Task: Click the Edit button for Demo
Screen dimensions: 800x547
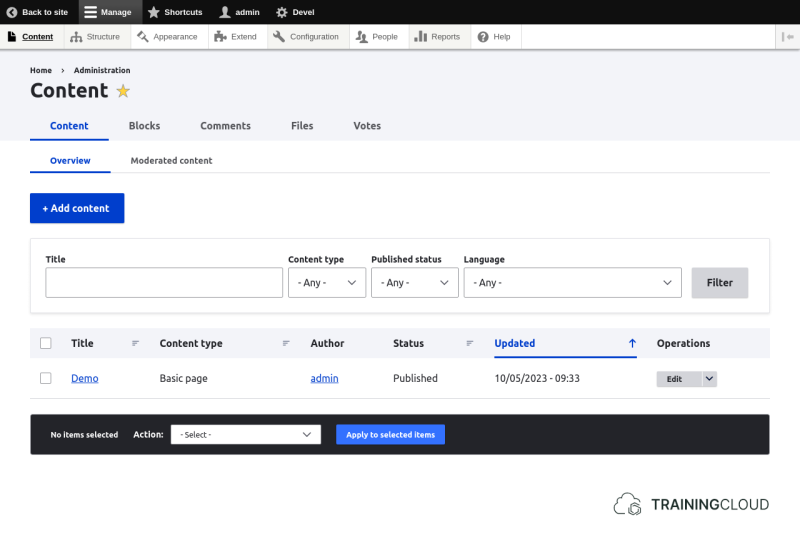Action: 679,379
